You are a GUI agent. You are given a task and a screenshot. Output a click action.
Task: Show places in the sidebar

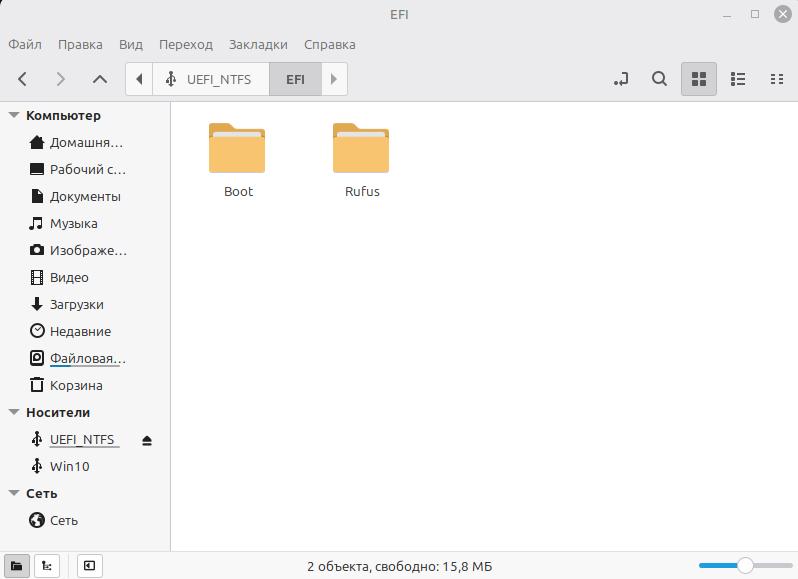coord(16,566)
